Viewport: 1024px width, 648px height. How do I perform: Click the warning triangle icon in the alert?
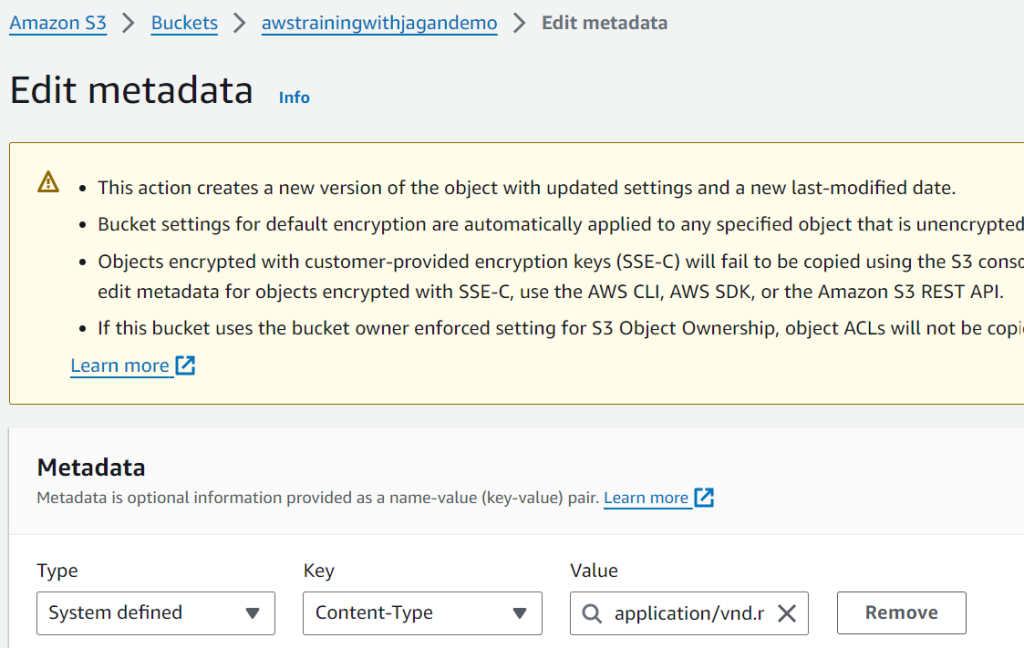click(48, 182)
